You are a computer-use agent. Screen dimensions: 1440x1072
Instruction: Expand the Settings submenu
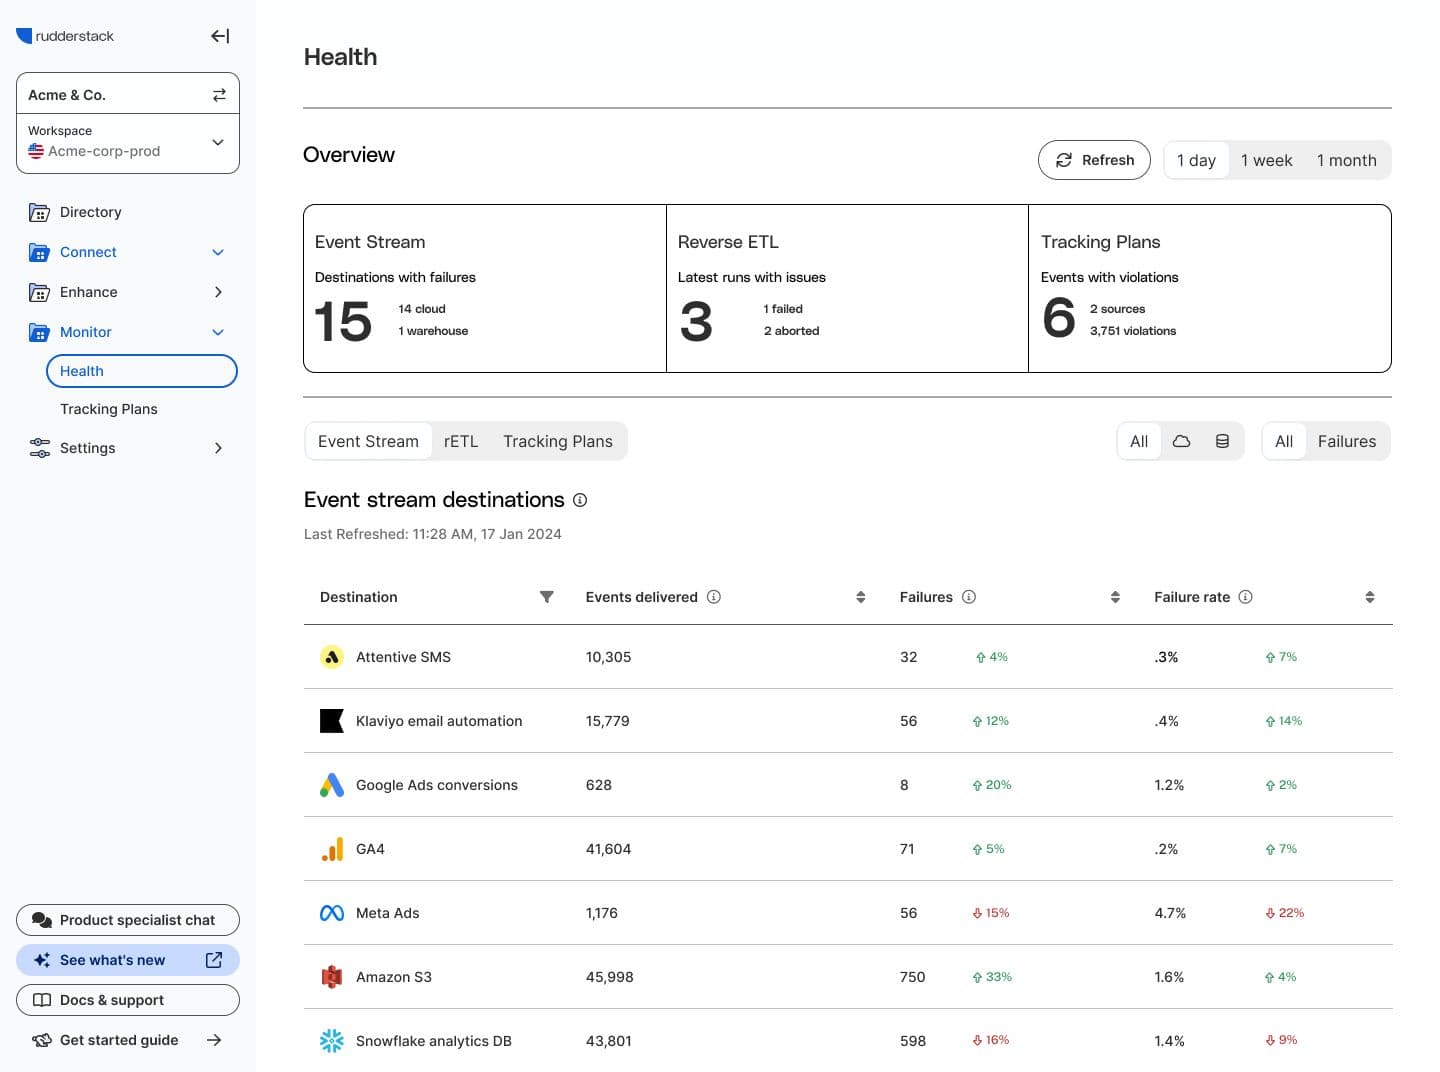pos(218,448)
